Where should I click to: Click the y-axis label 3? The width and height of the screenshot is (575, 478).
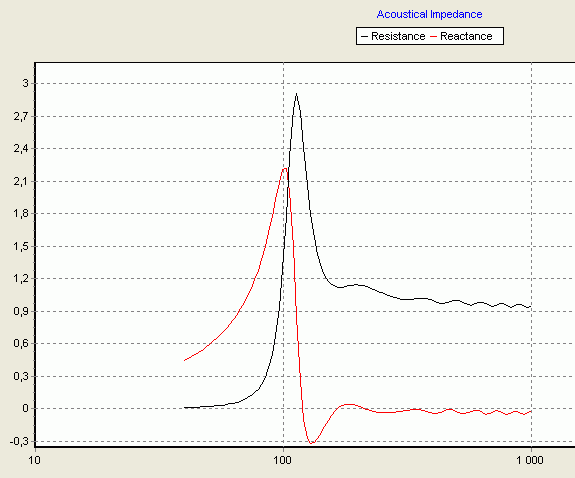(25, 83)
